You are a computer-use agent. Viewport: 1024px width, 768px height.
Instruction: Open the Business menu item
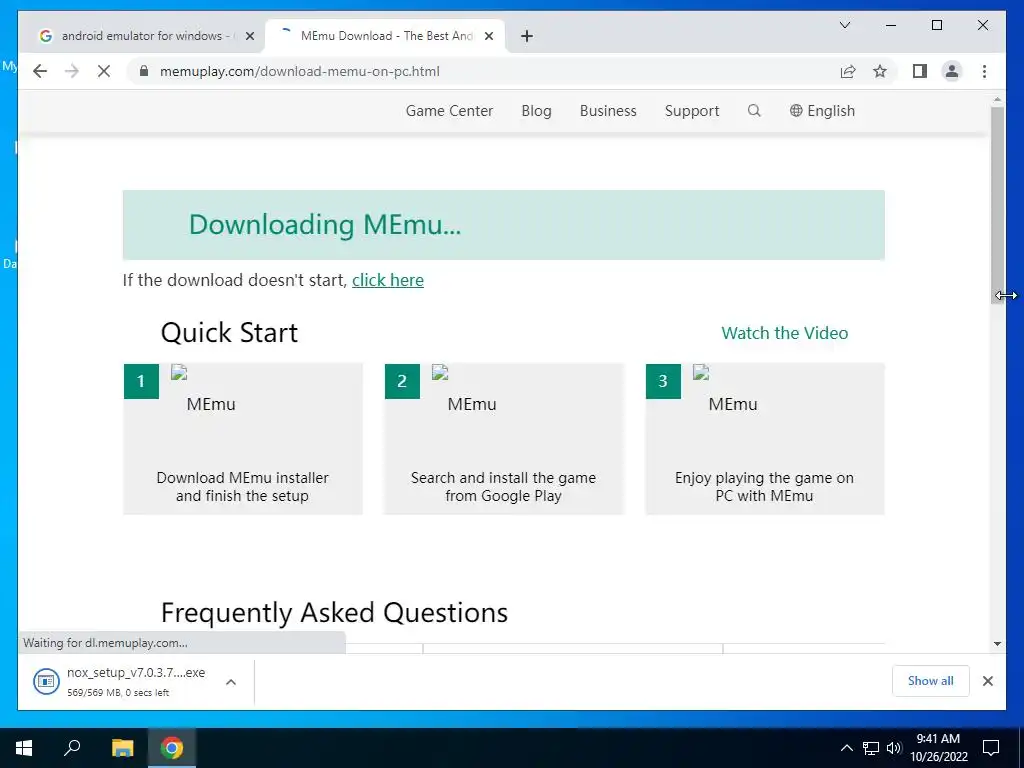(x=608, y=111)
